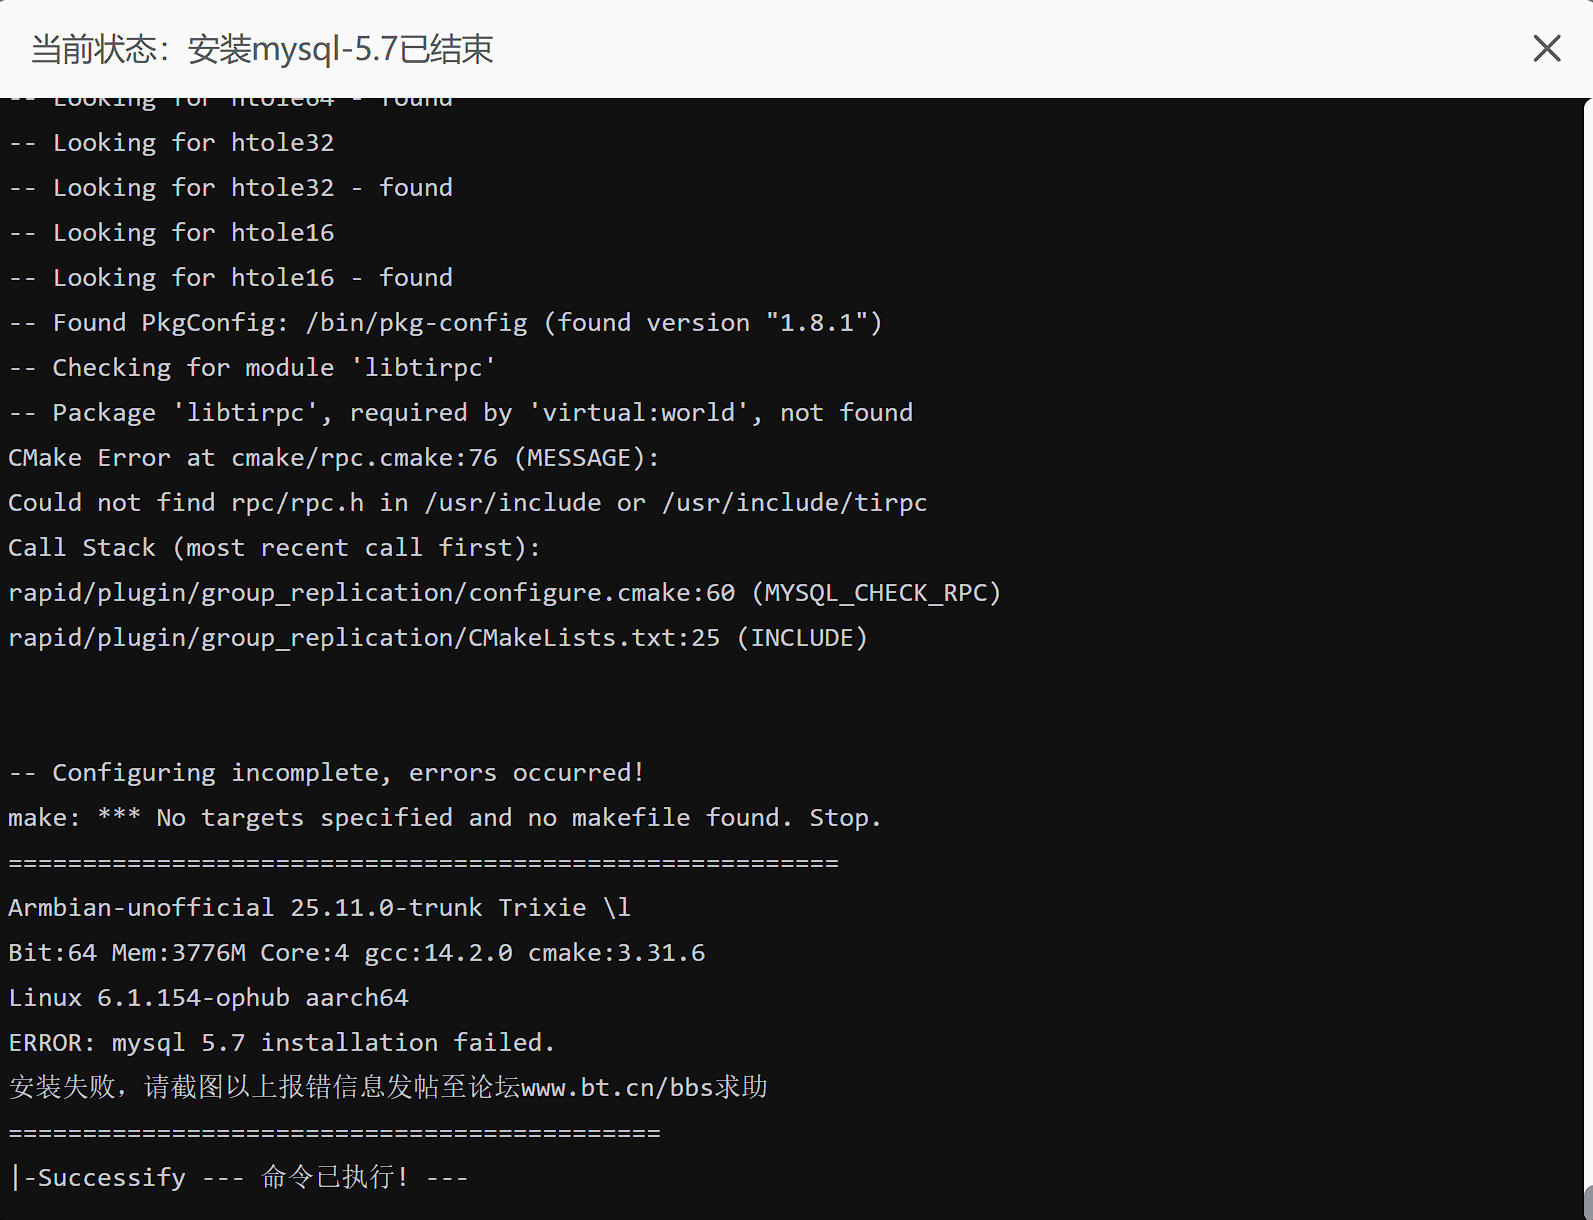Click the 'Looking for htole16 - found' line
The image size is (1593, 1220).
[231, 278]
